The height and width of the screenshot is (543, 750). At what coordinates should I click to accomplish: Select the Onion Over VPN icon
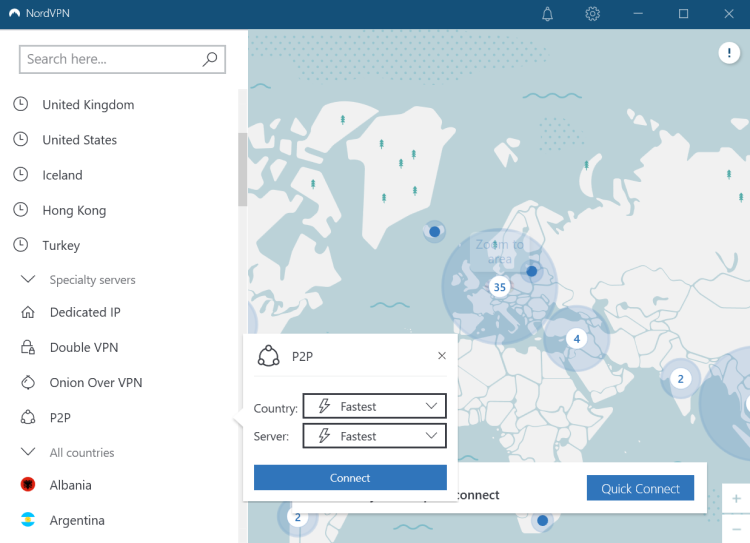click(x=28, y=382)
